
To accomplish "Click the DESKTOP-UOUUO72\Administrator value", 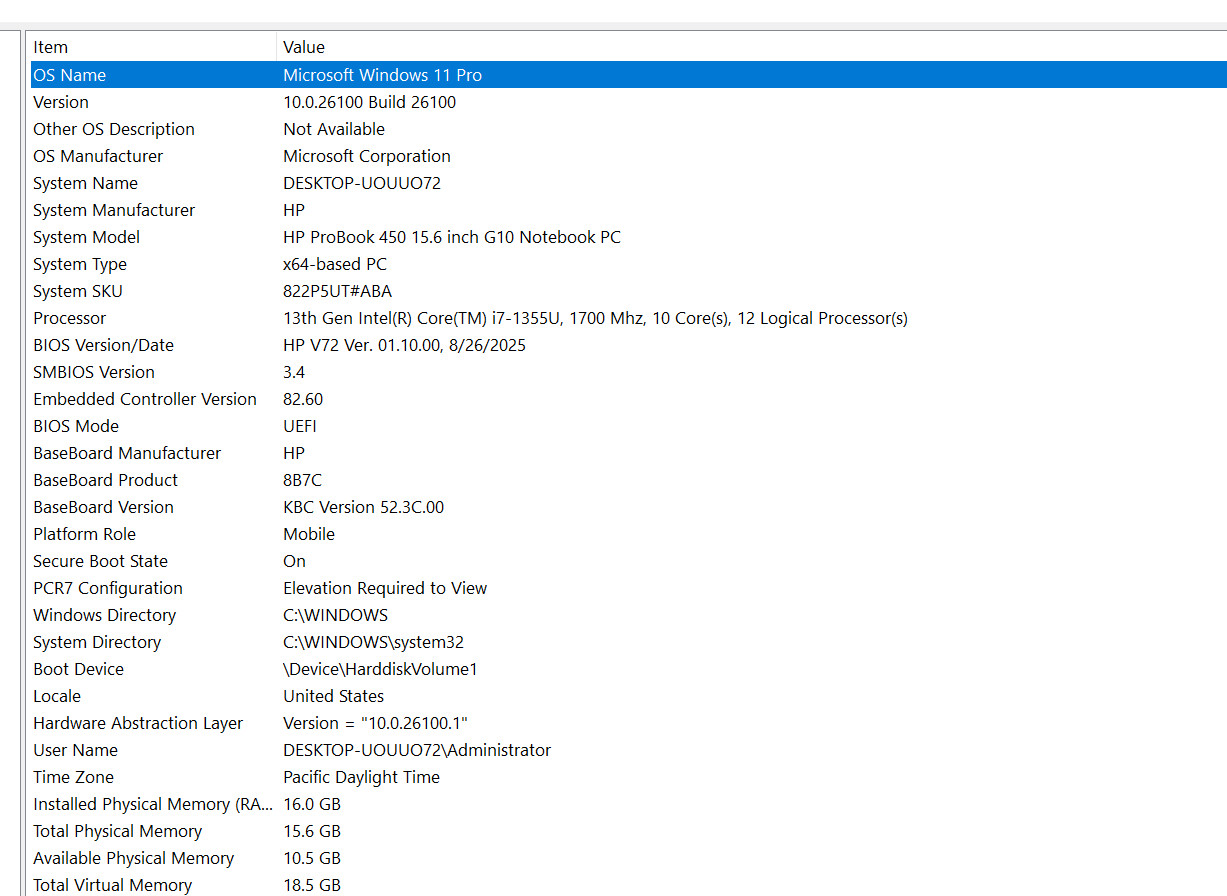I will (x=417, y=750).
